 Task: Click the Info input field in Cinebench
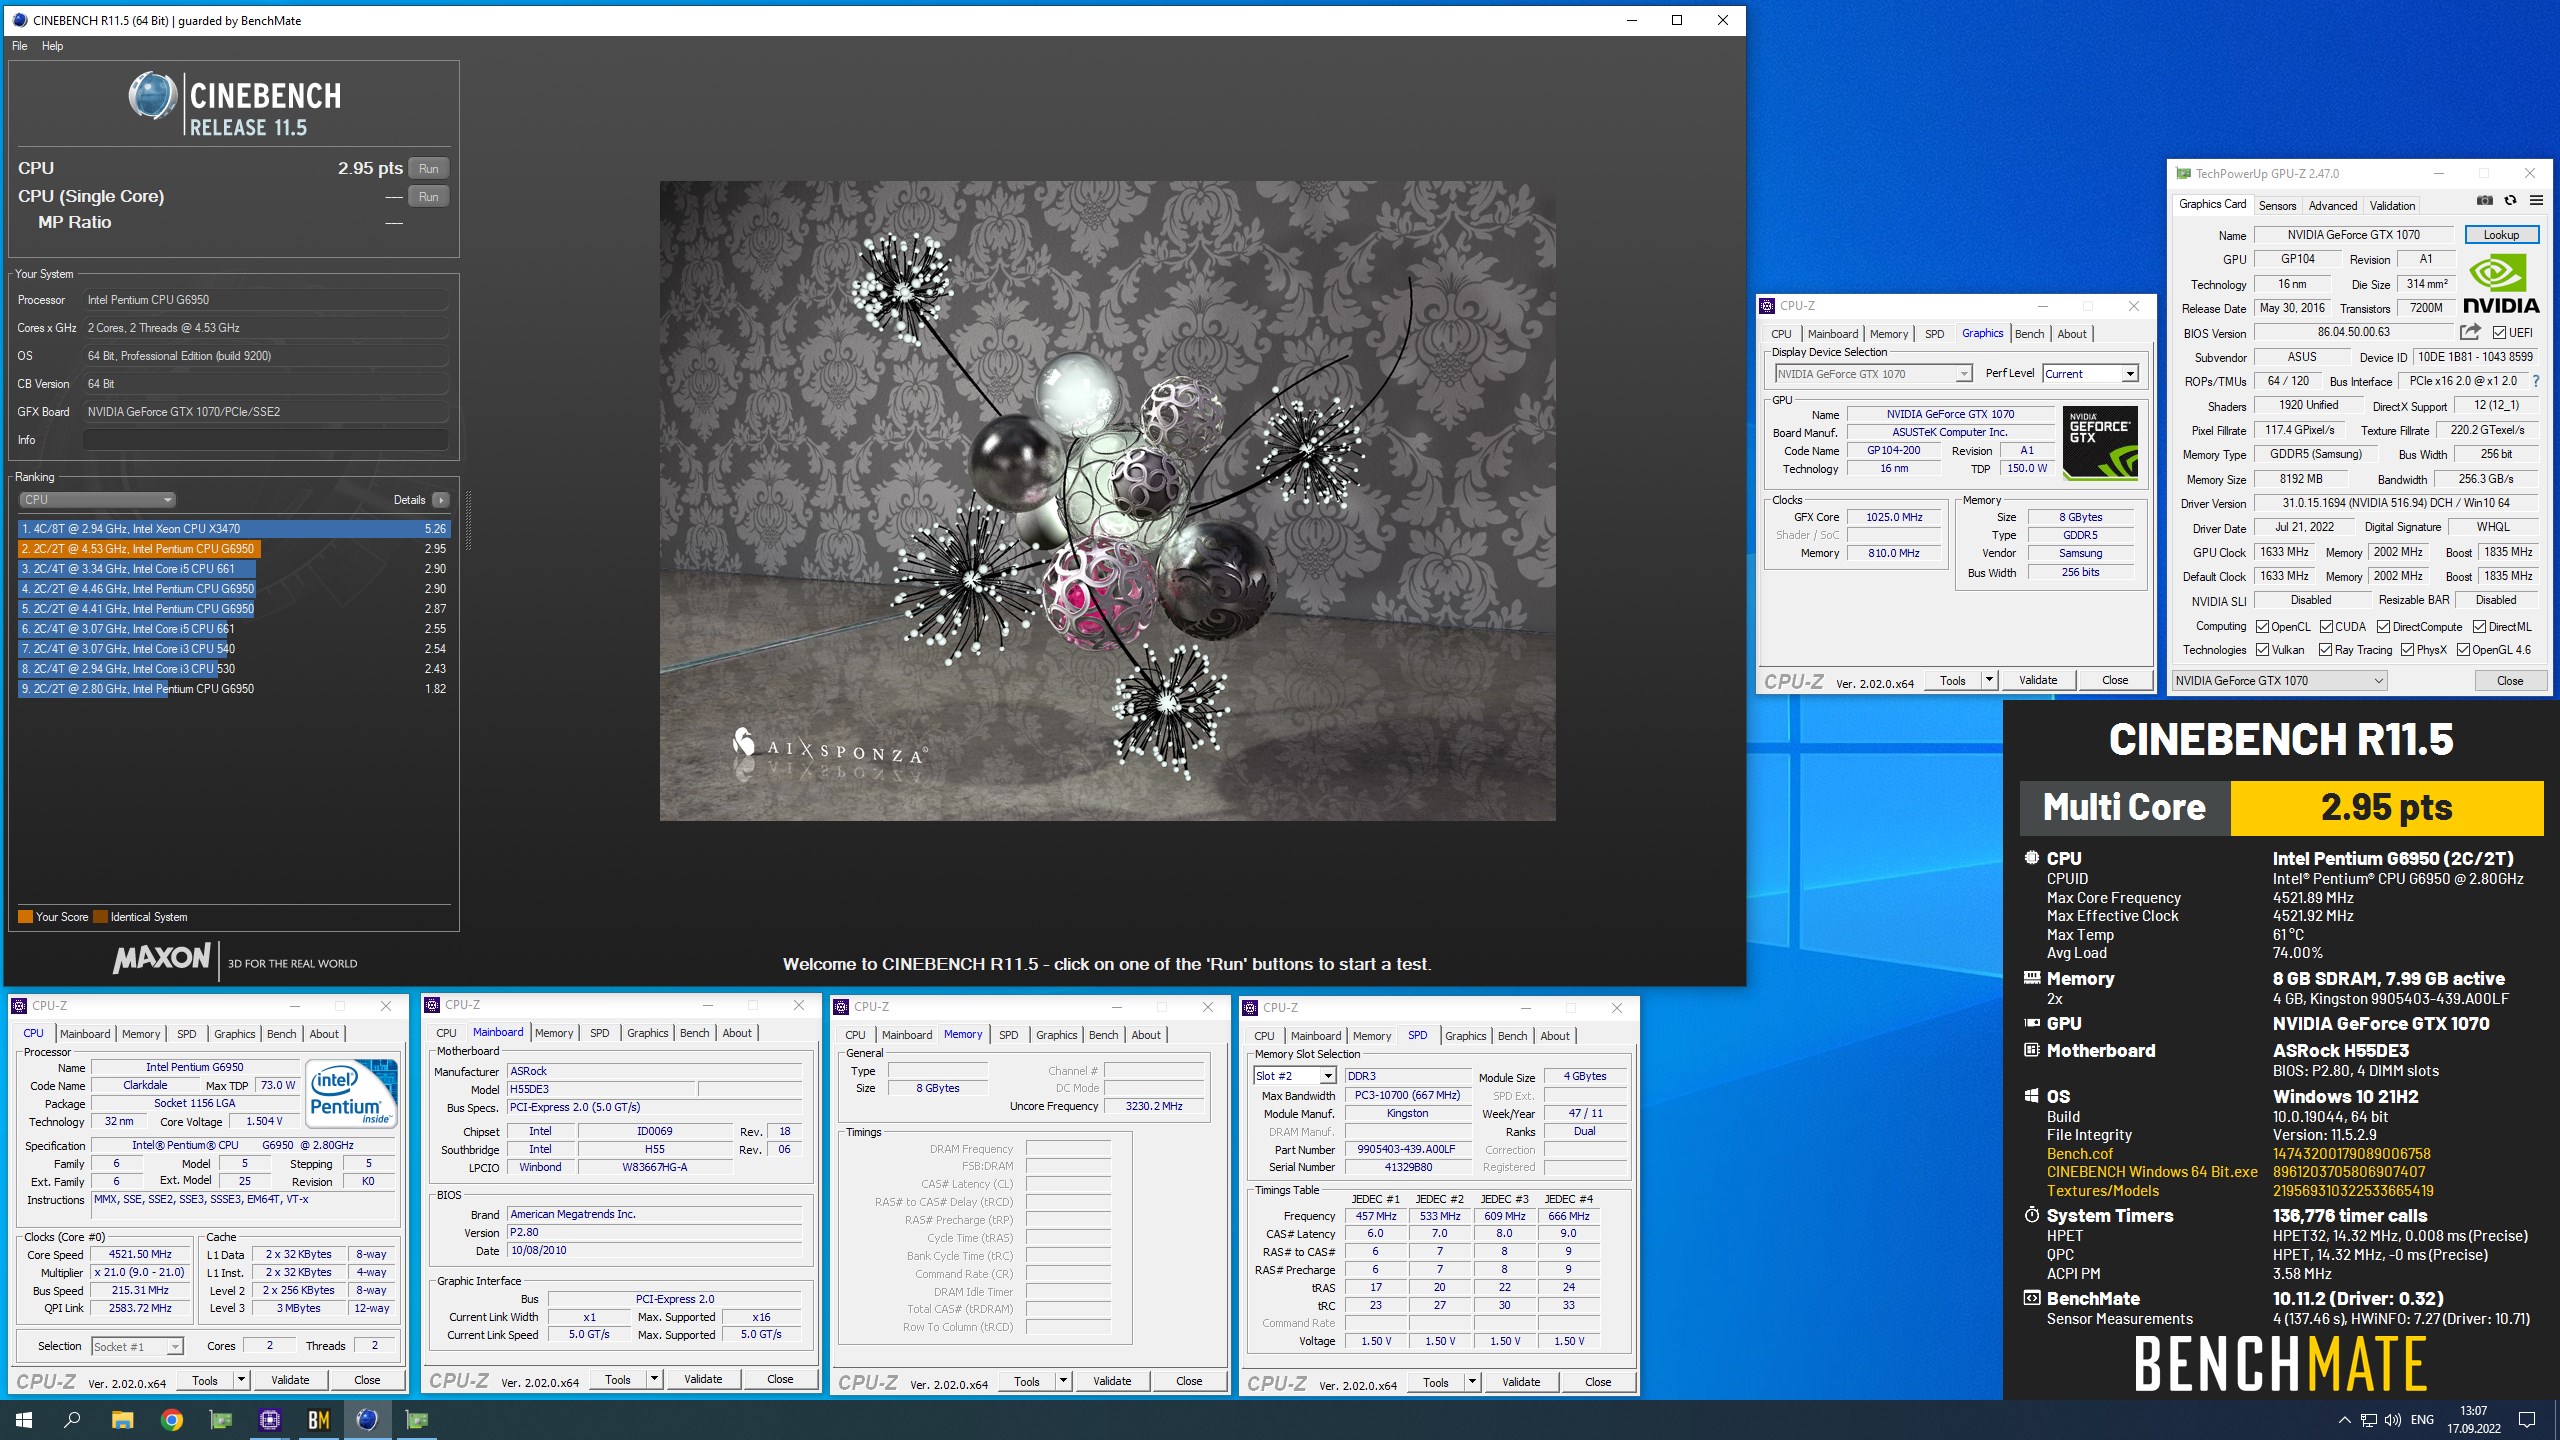pyautogui.click(x=265, y=440)
